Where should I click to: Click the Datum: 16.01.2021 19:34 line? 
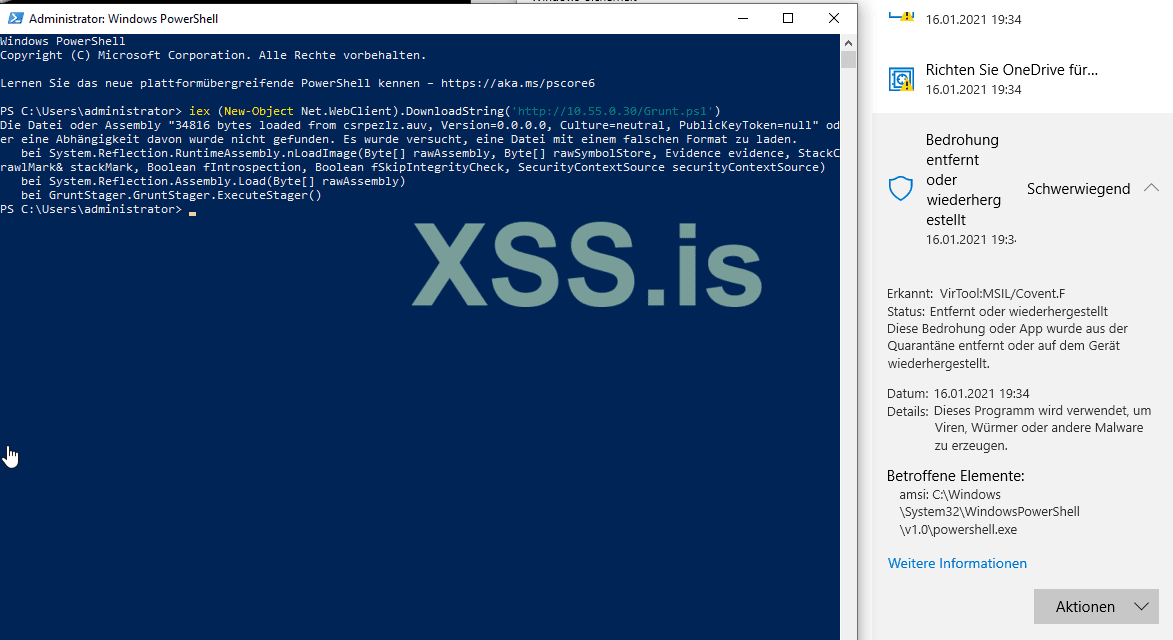pyautogui.click(x=958, y=393)
